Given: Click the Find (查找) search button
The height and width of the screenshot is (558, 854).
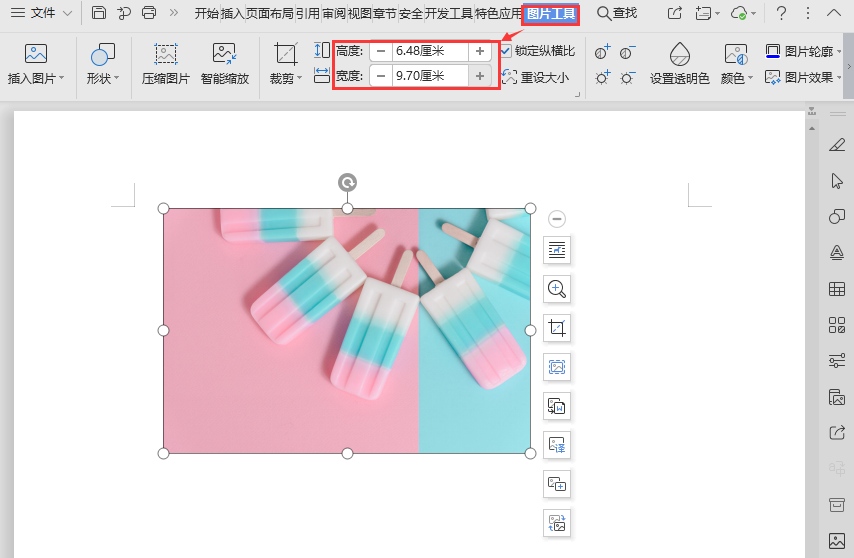Looking at the screenshot, I should tap(617, 13).
